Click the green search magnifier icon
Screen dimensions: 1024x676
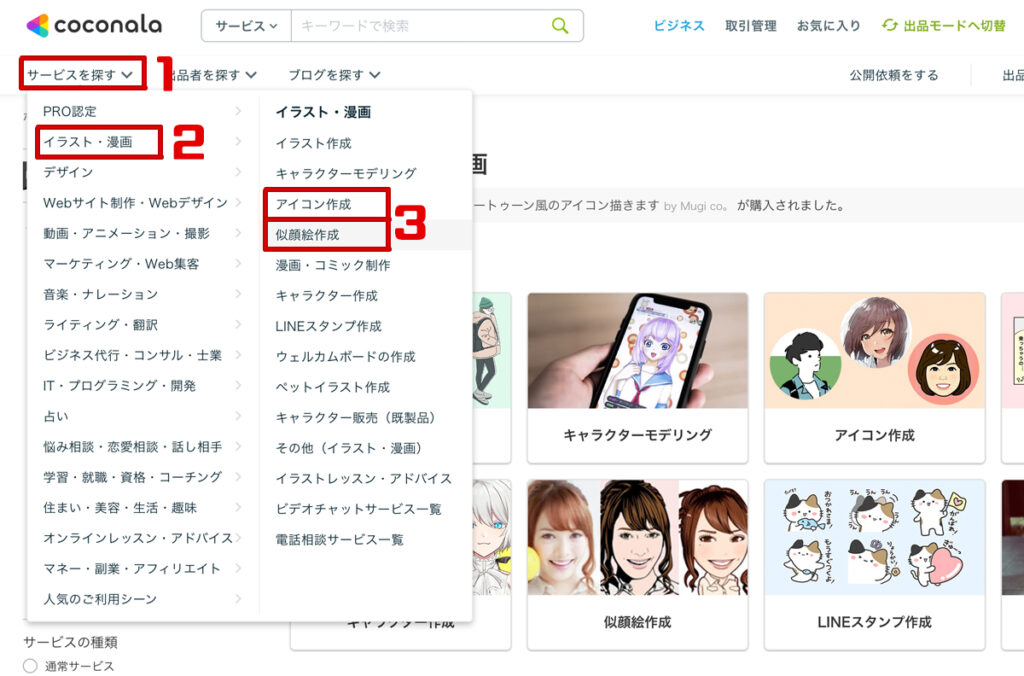tap(560, 25)
